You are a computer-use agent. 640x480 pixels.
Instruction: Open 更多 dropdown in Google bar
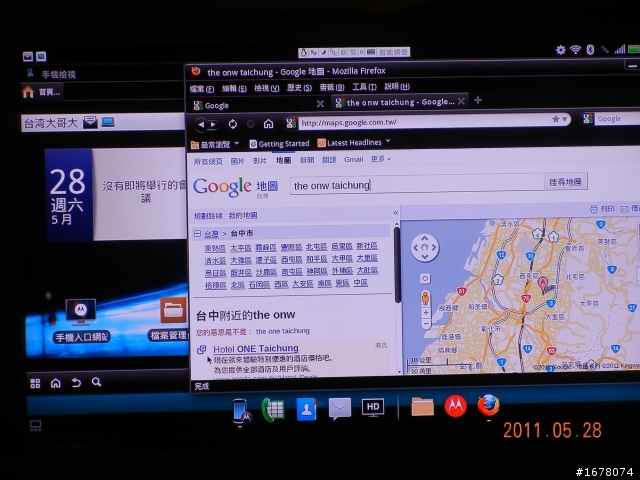380,159
